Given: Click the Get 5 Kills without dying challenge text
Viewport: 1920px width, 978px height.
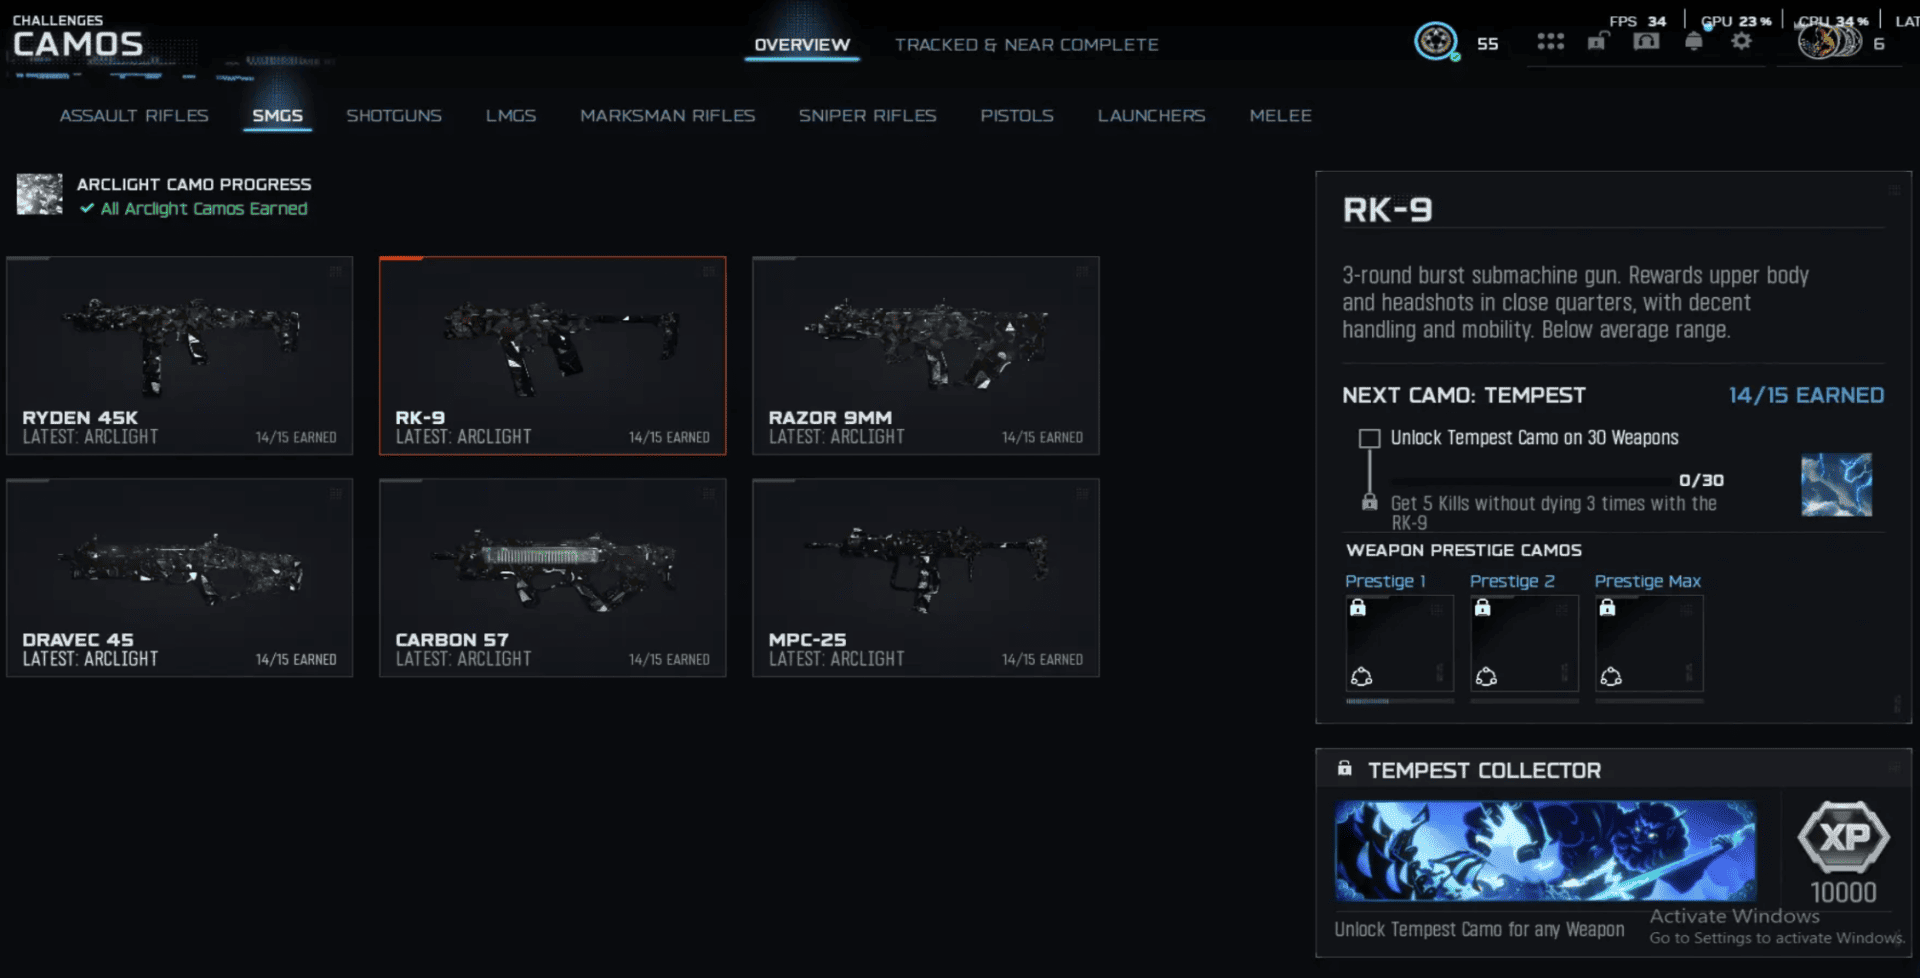Looking at the screenshot, I should [1554, 512].
